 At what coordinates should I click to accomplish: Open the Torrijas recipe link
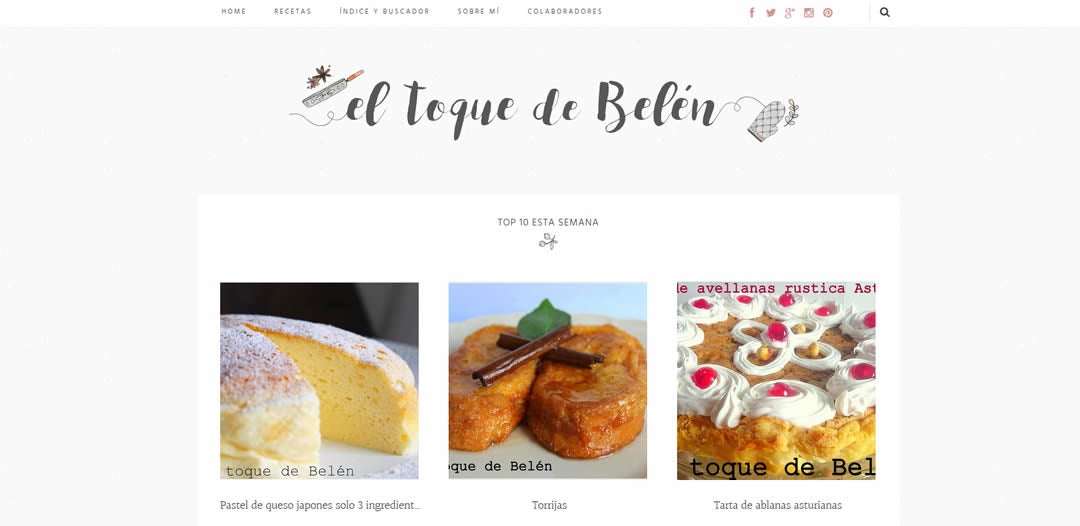[x=549, y=505]
